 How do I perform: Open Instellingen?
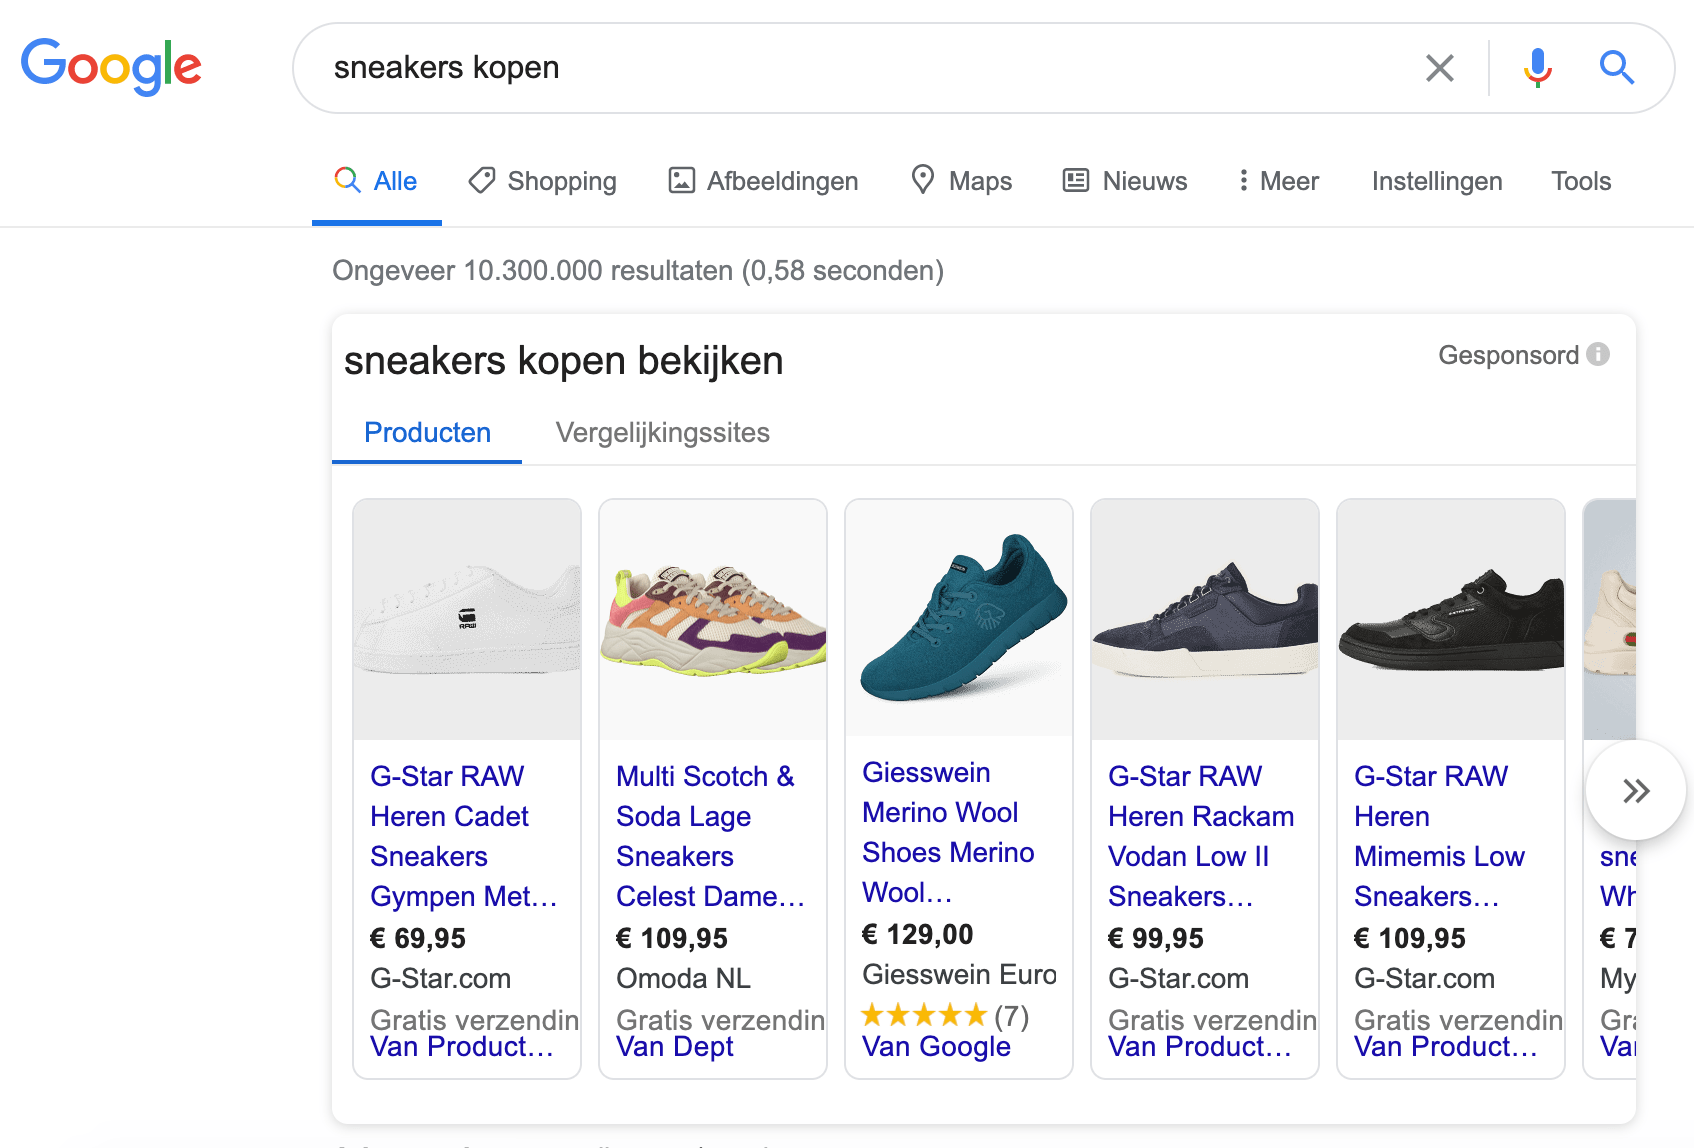(1437, 181)
